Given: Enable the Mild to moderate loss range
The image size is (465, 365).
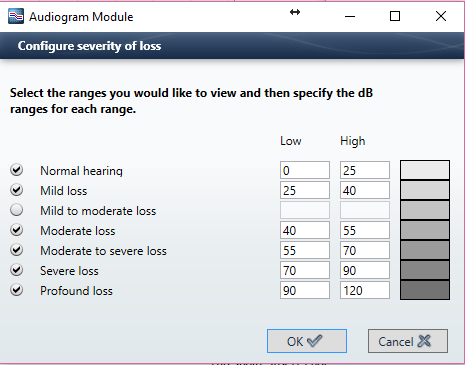Looking at the screenshot, I should click(16, 210).
